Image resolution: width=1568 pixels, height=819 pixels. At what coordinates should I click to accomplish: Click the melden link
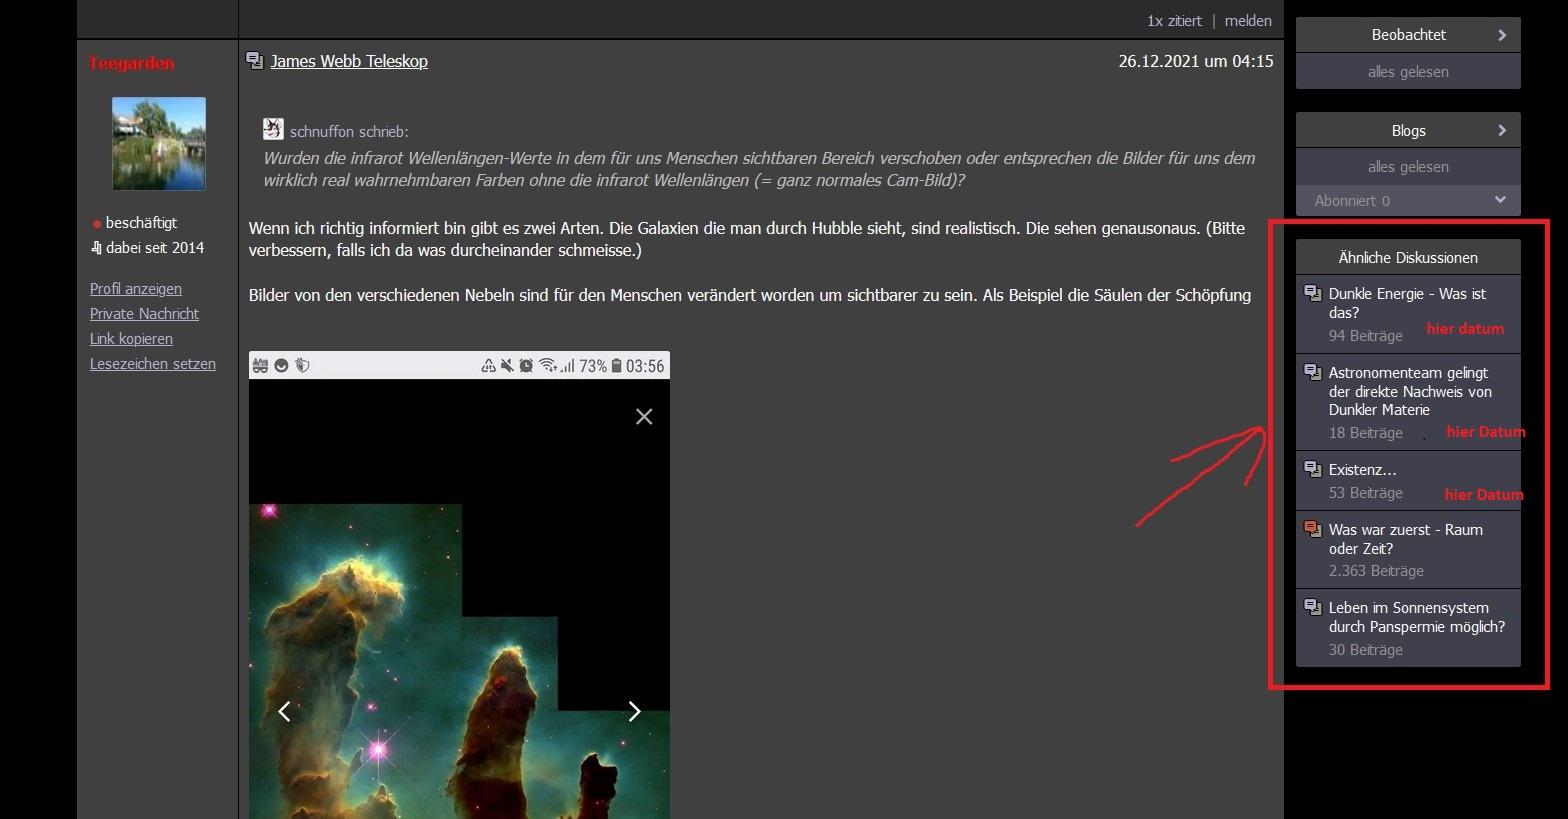pyautogui.click(x=1248, y=20)
